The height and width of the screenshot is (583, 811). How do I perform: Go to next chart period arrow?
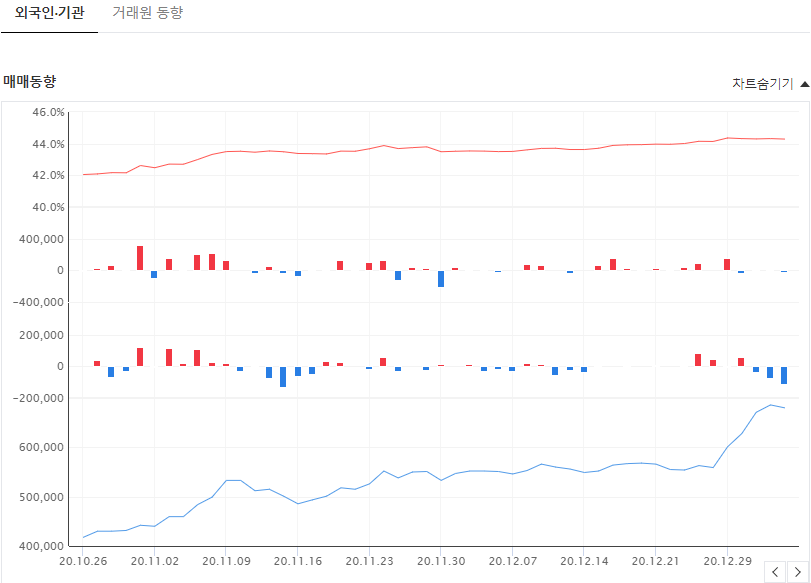click(798, 572)
